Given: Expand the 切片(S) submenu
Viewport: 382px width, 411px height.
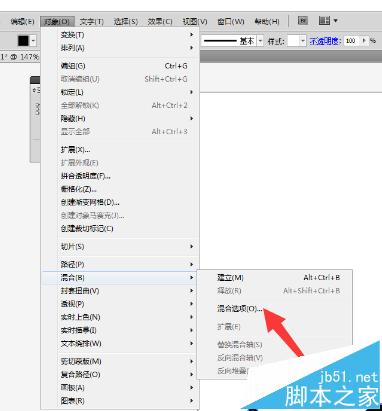Looking at the screenshot, I should click(x=120, y=247).
